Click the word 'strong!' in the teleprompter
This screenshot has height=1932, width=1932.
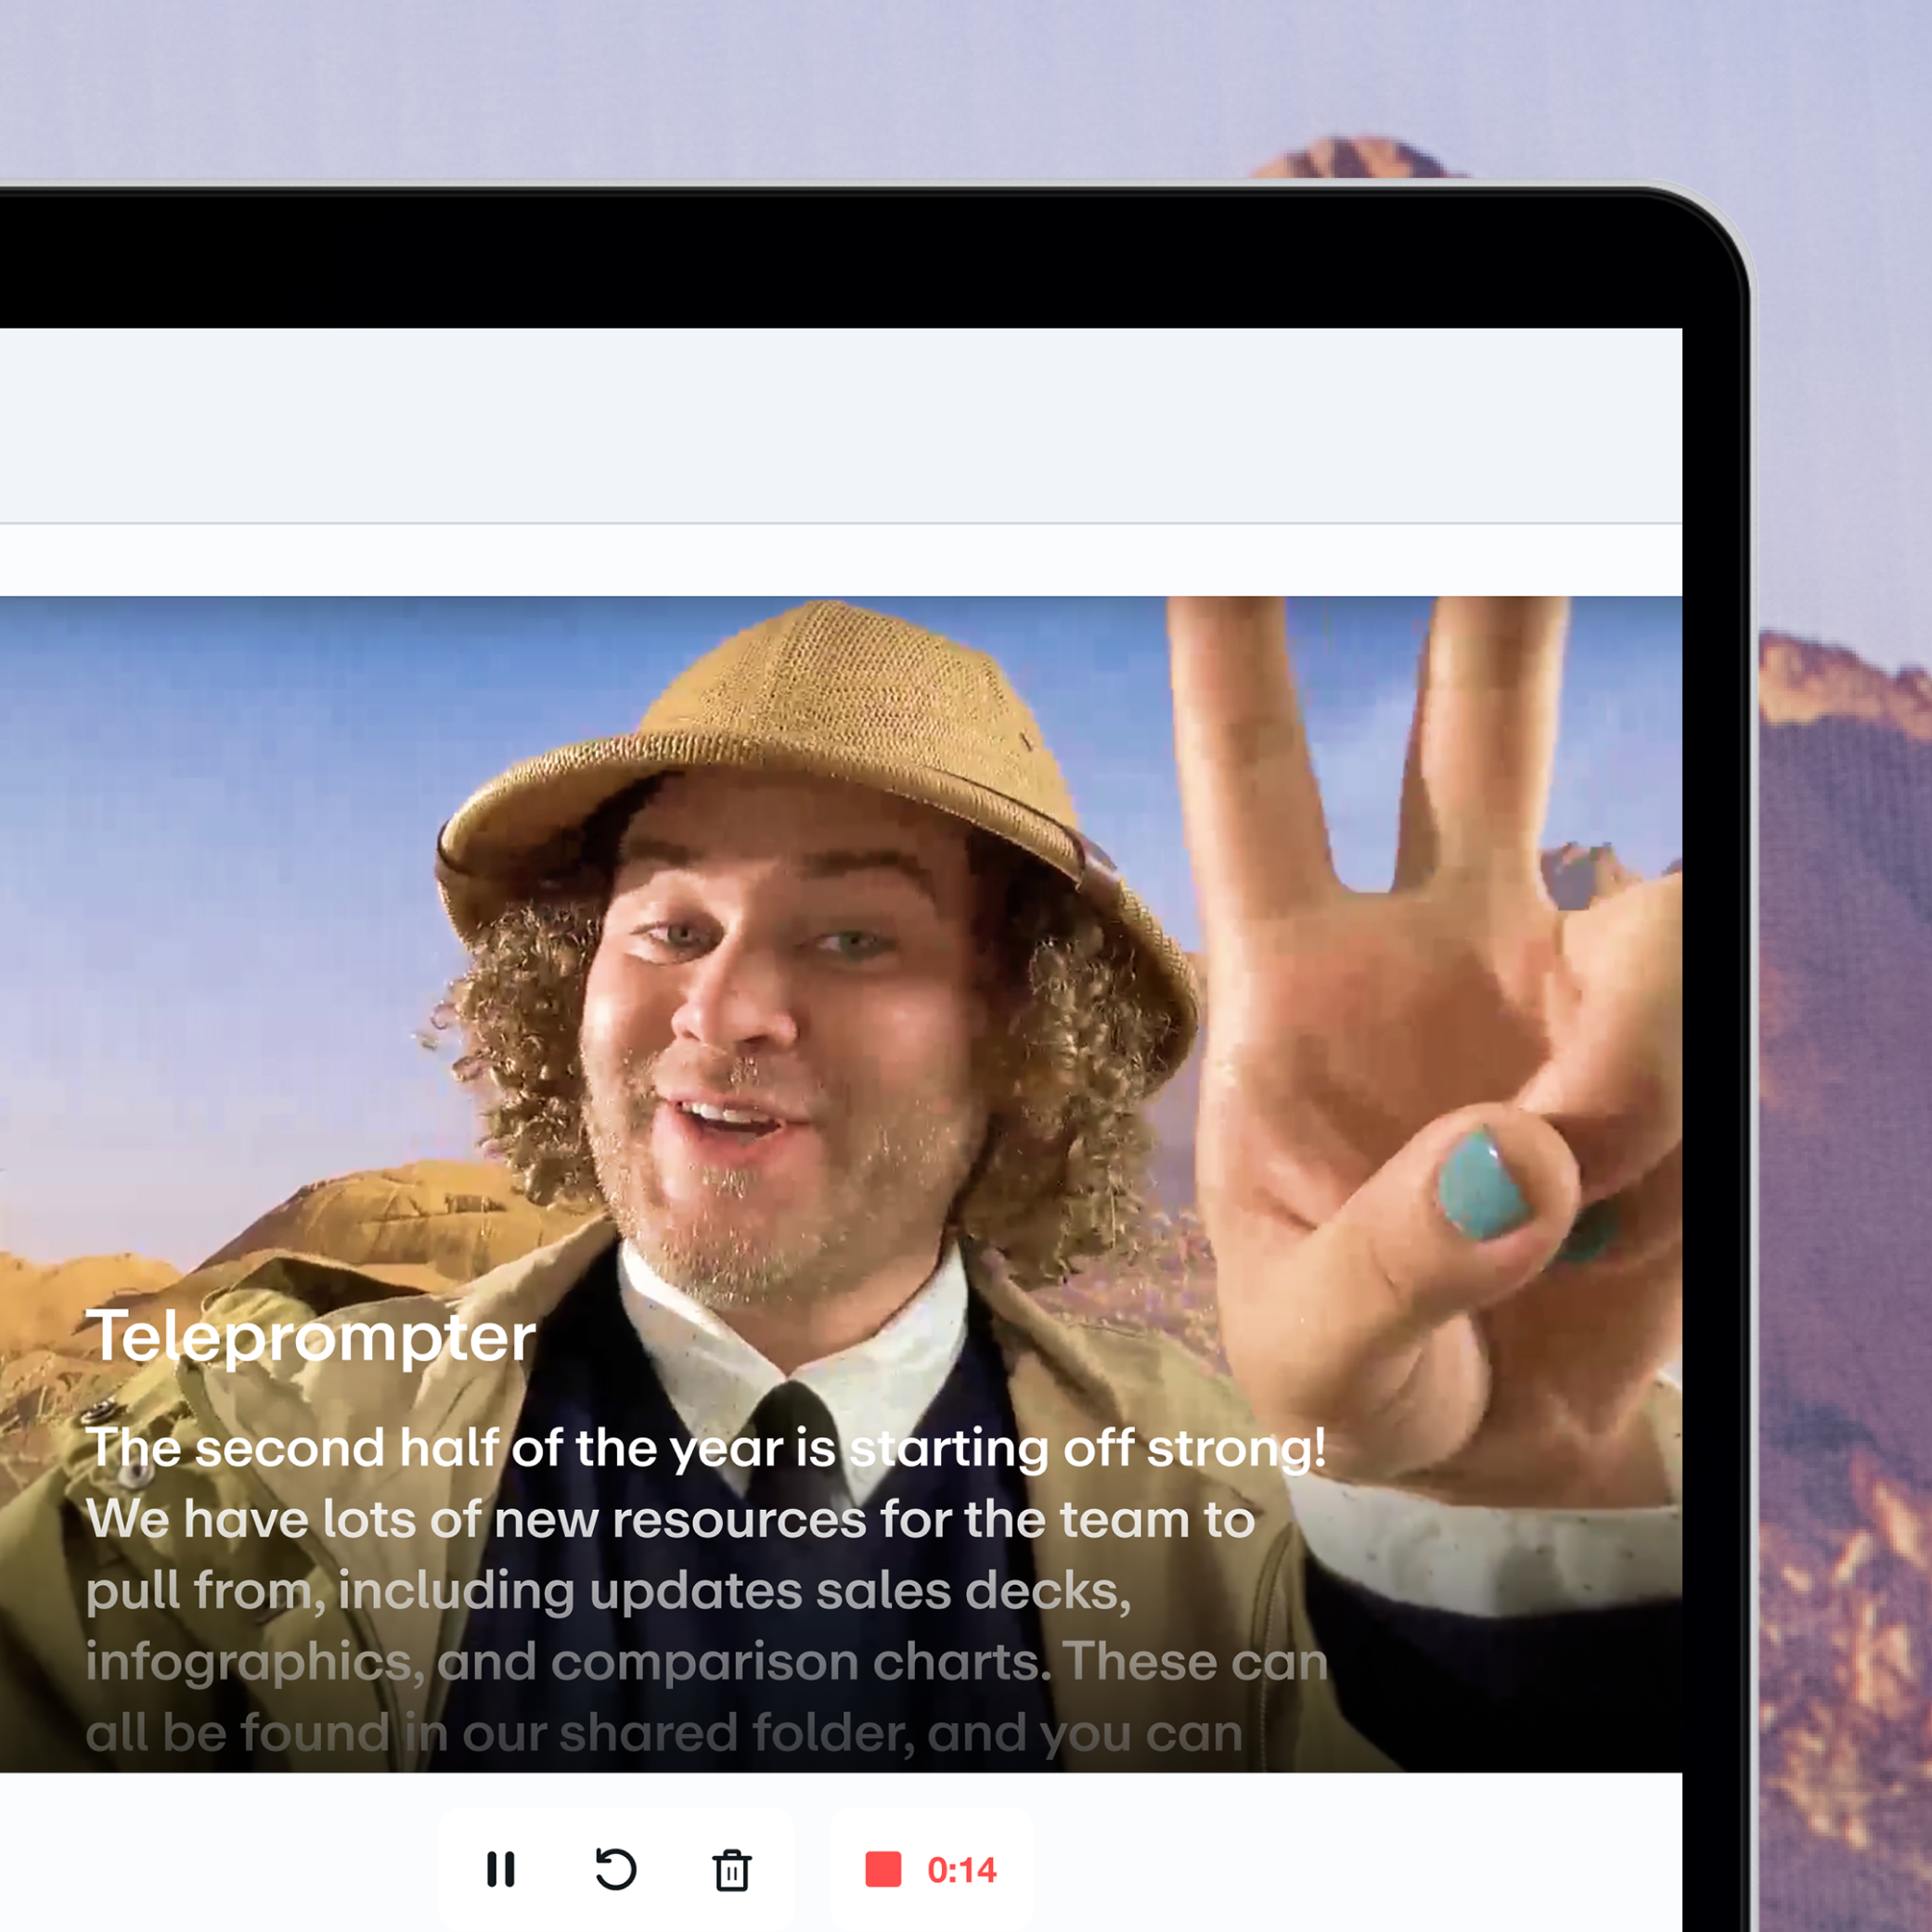tap(1236, 1448)
